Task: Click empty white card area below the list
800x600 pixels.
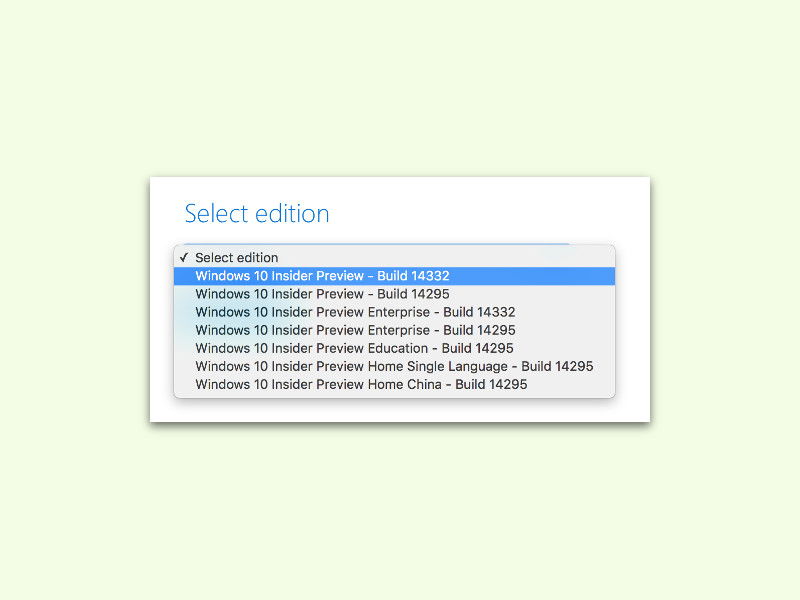Action: point(400,411)
